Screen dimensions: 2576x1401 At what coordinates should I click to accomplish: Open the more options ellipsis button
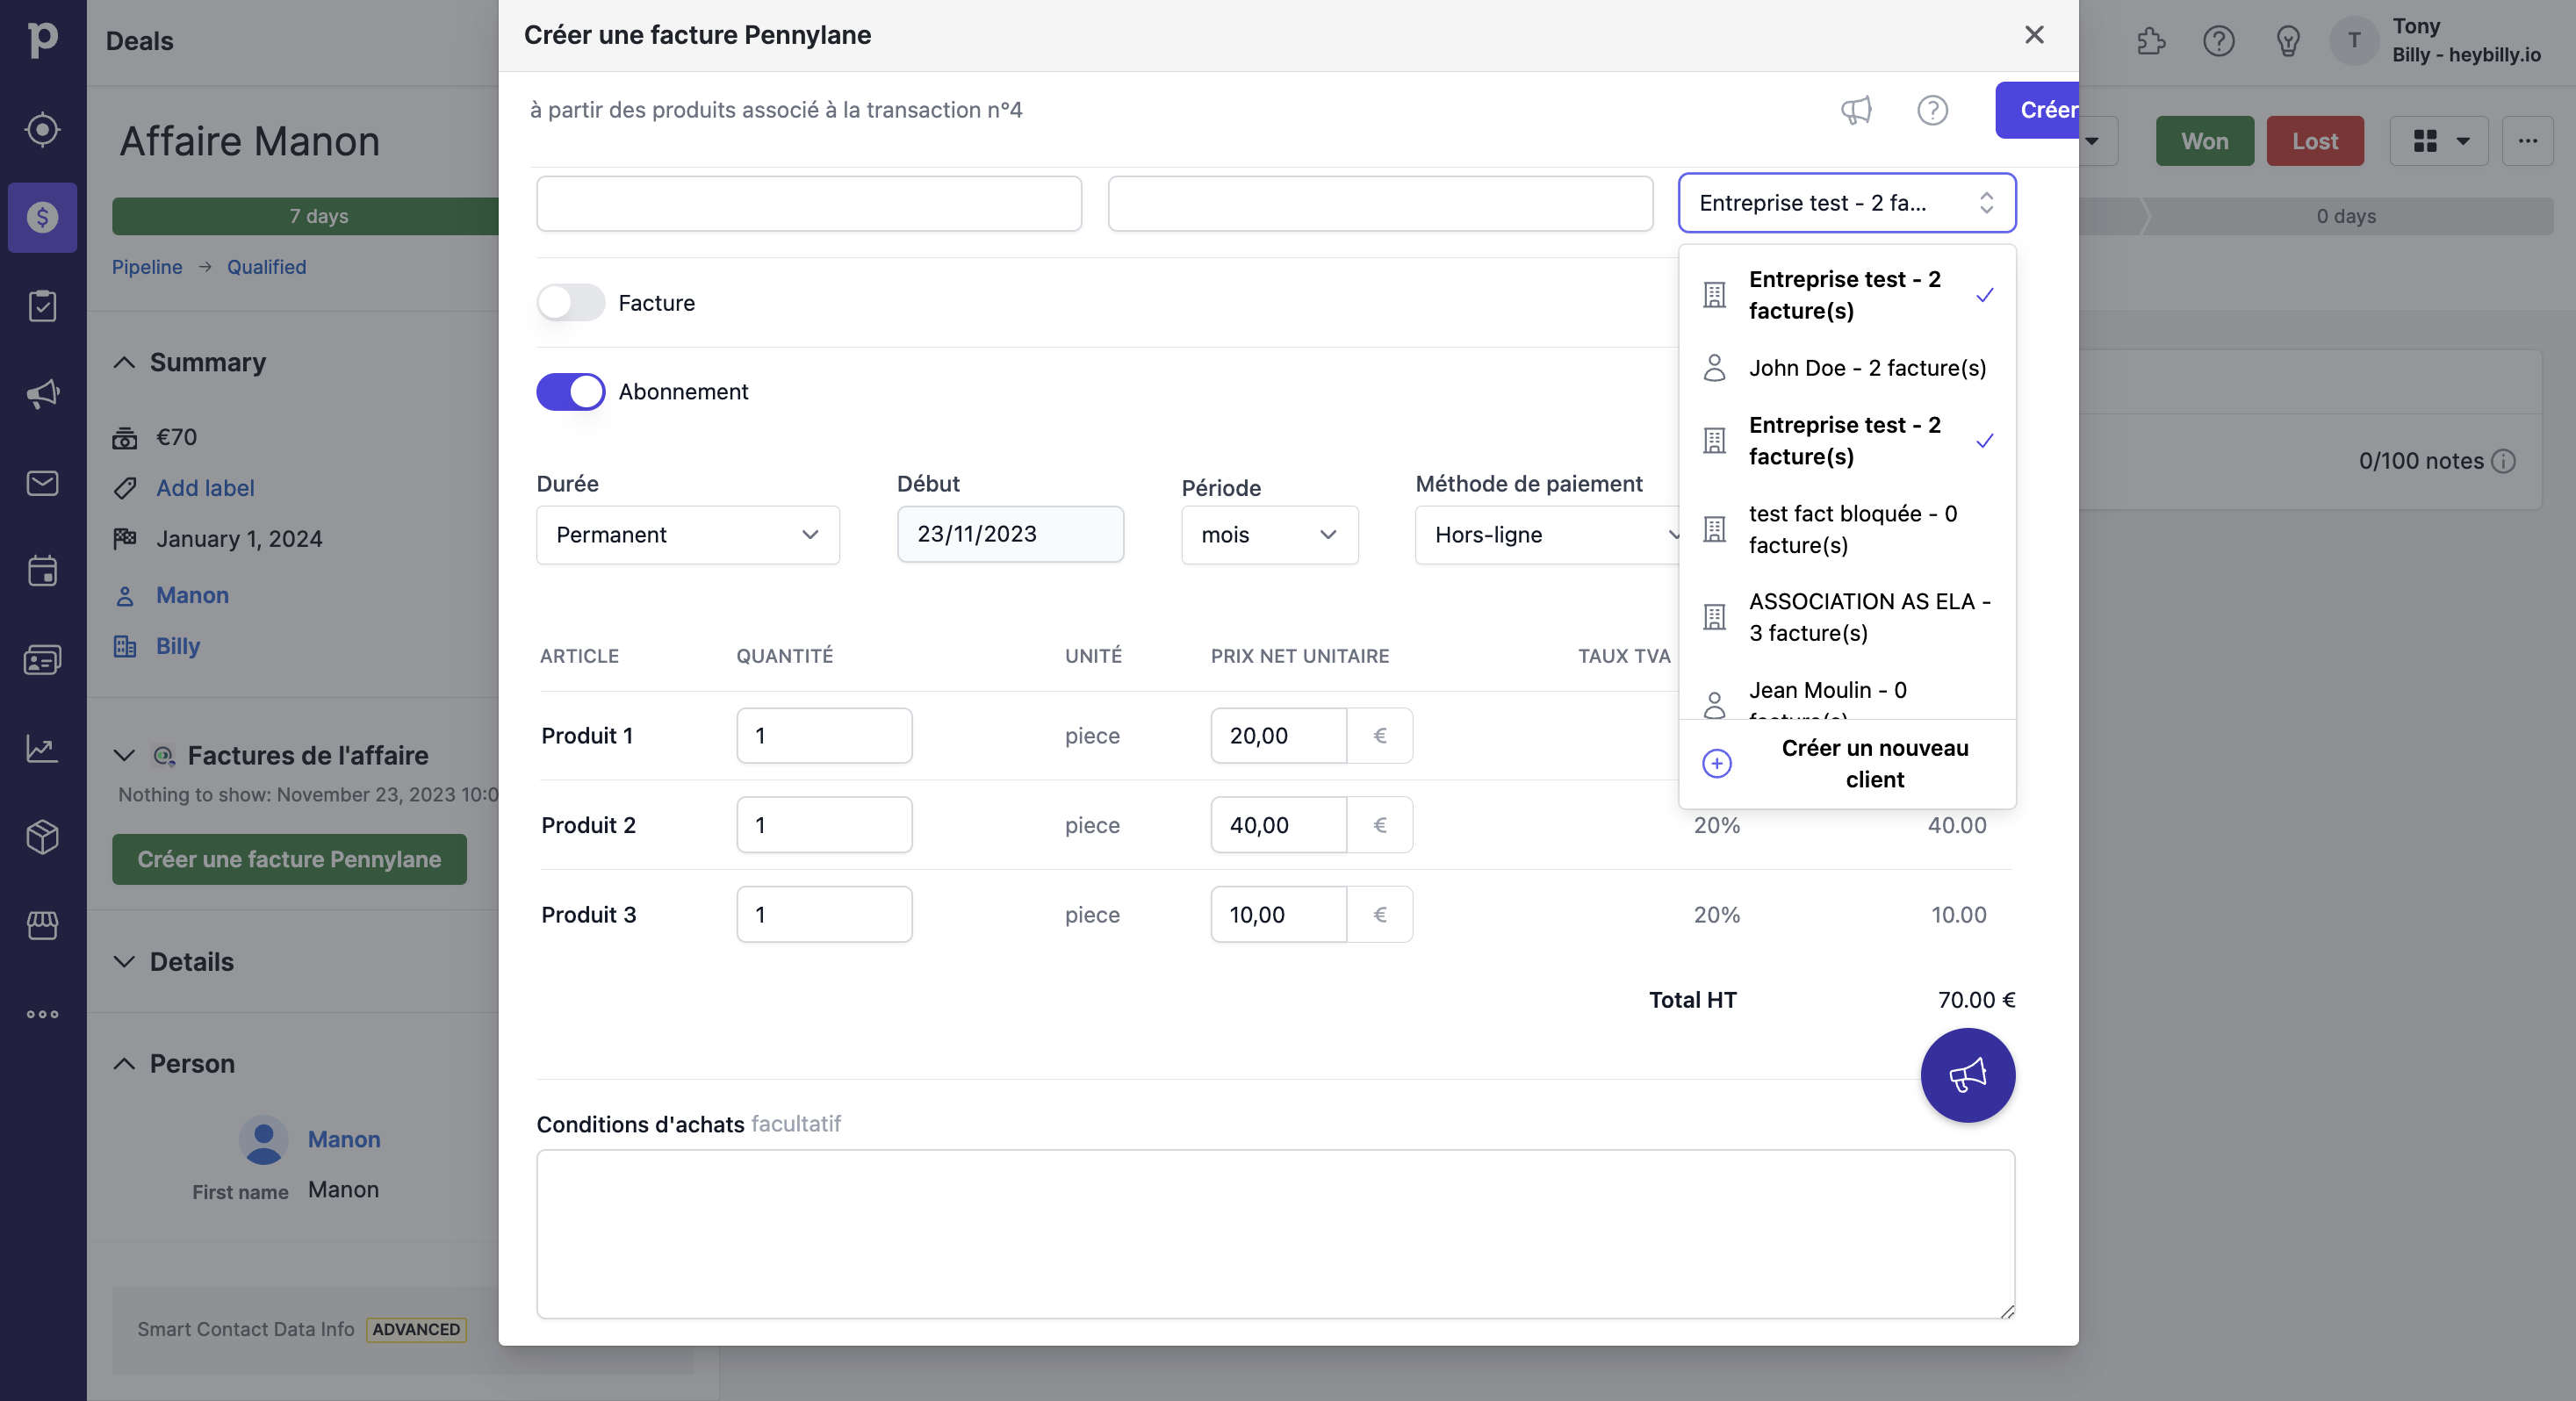(2527, 141)
